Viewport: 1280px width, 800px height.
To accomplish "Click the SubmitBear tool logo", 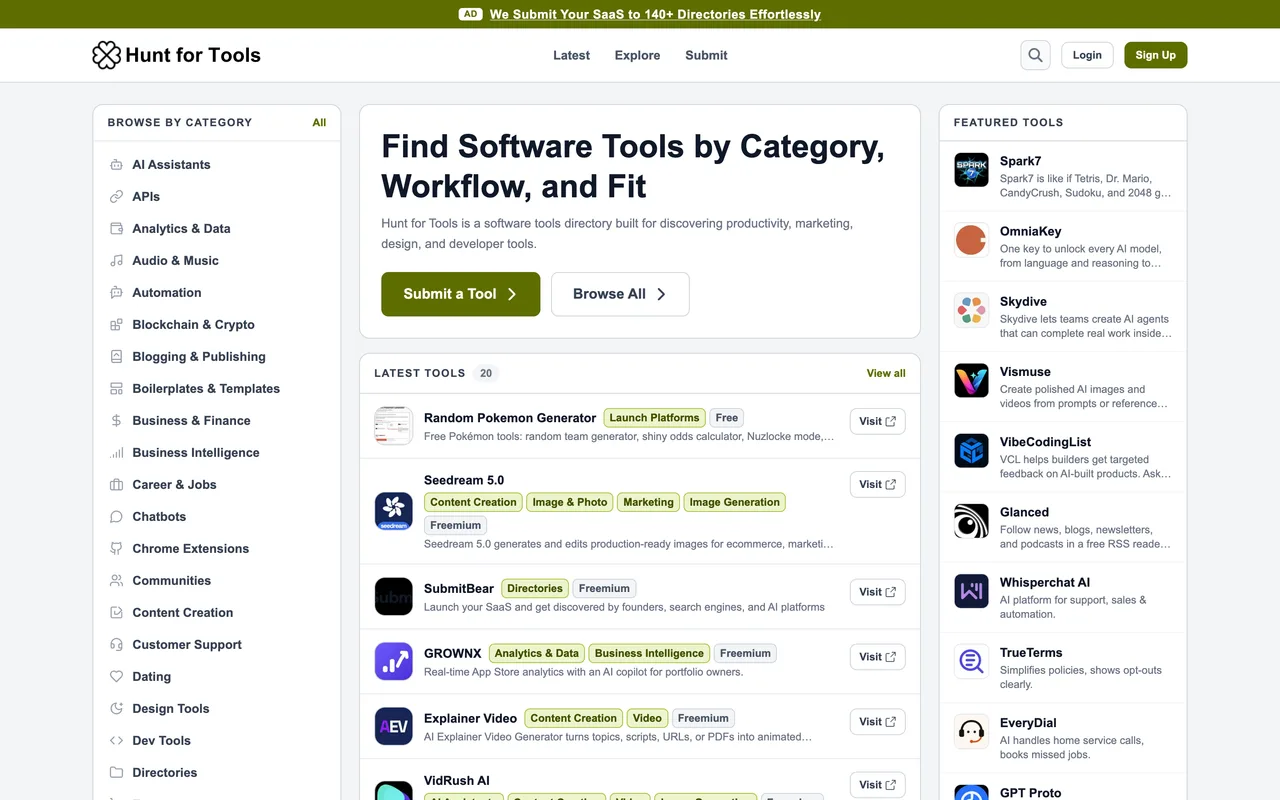I will click(394, 596).
